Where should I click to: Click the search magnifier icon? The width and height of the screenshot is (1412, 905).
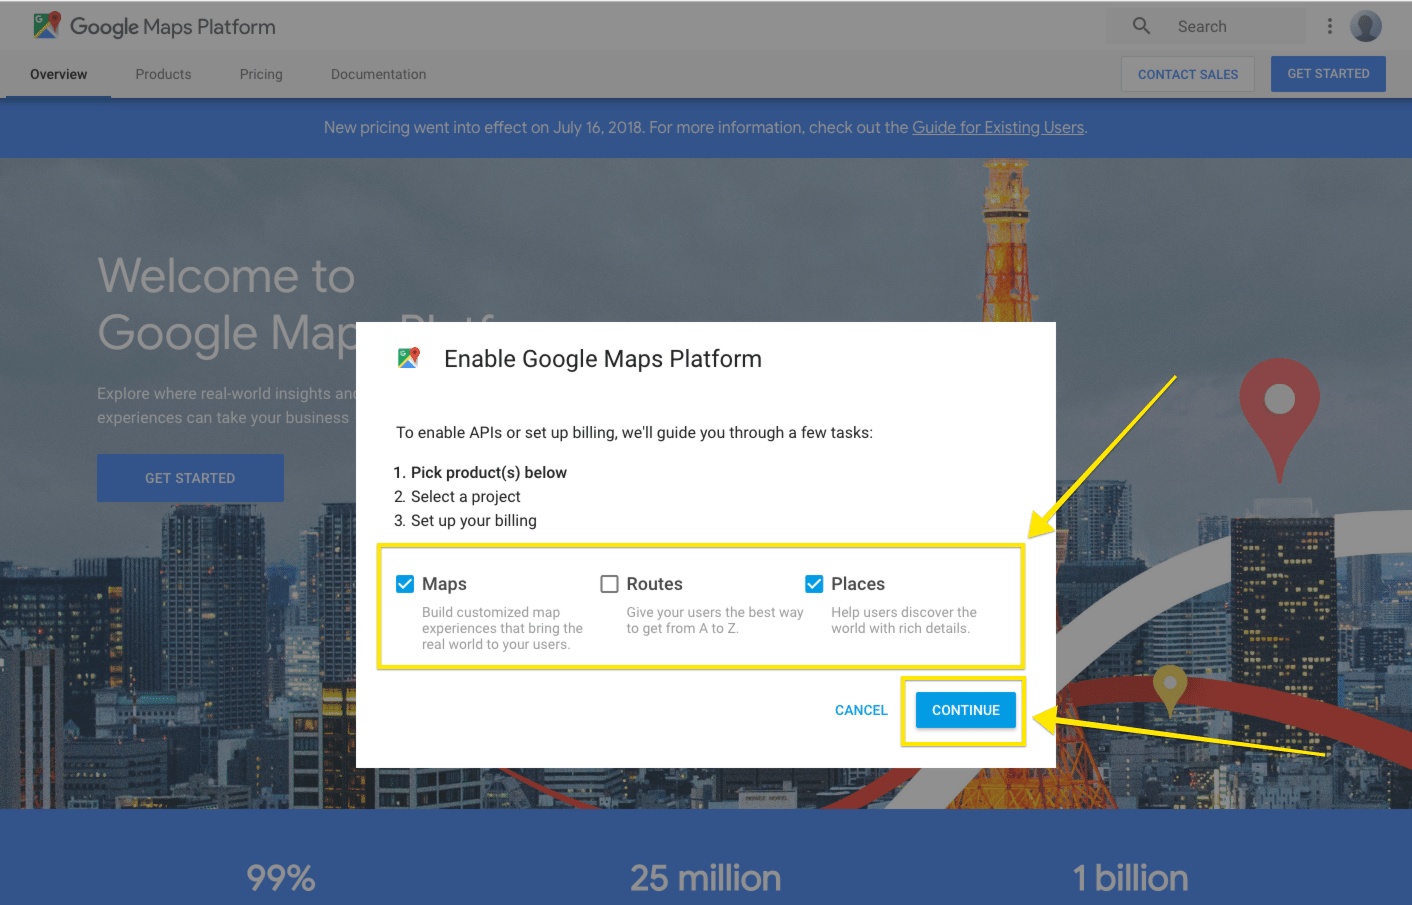tap(1141, 26)
